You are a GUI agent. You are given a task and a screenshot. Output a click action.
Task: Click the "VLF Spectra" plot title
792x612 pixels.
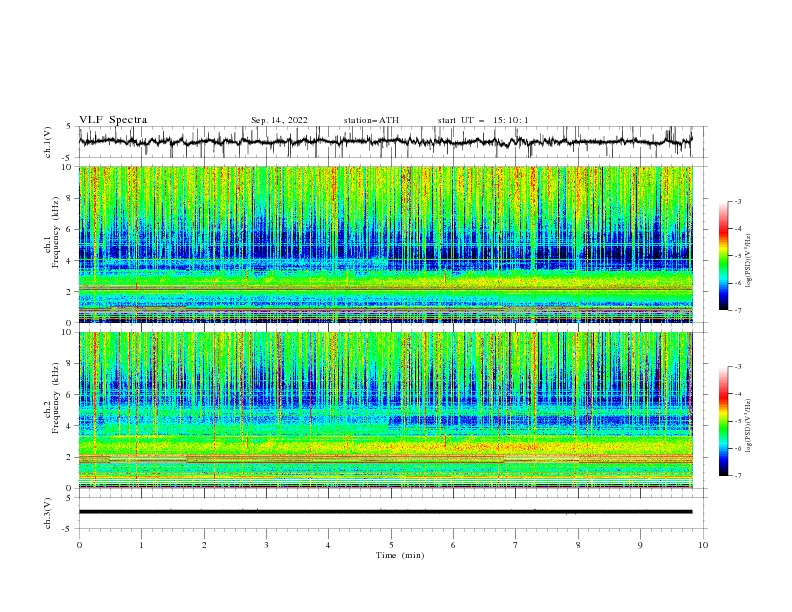tap(113, 120)
